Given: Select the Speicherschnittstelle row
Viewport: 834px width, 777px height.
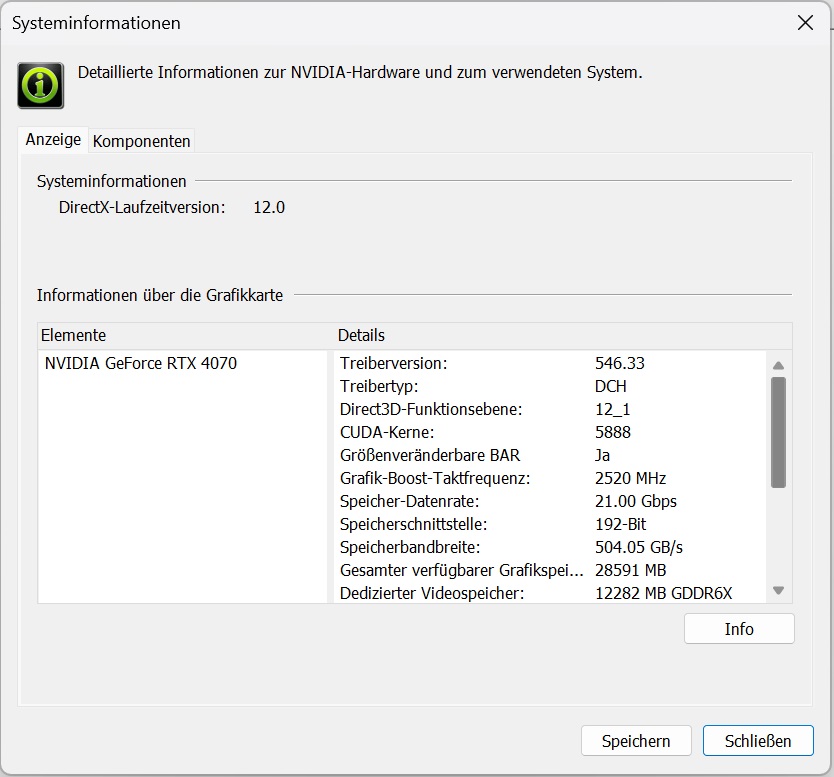Looking at the screenshot, I should click(414, 524).
